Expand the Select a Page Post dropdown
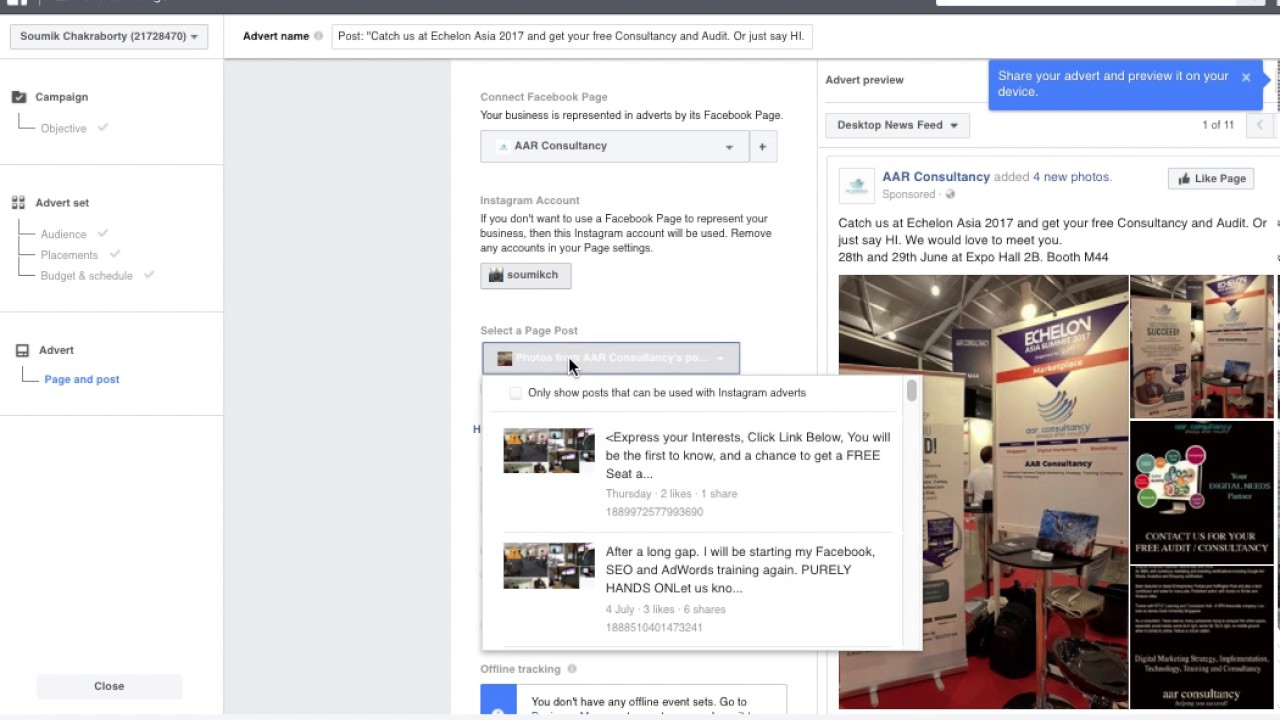The width and height of the screenshot is (1280, 720). coord(610,358)
